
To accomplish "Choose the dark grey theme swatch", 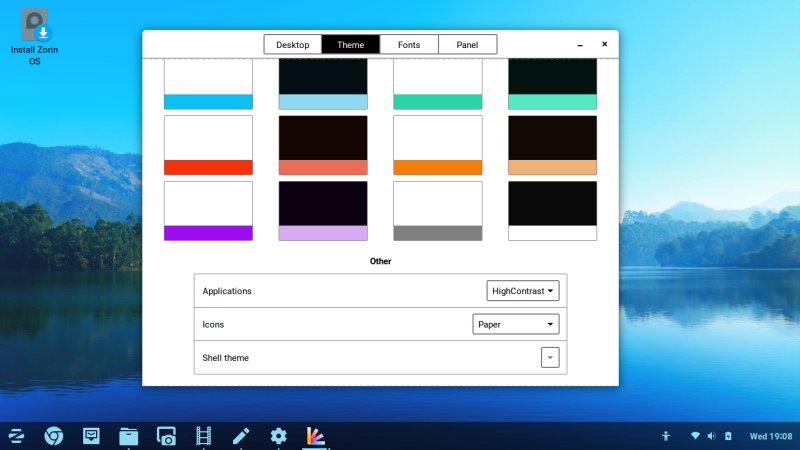I will 553,211.
